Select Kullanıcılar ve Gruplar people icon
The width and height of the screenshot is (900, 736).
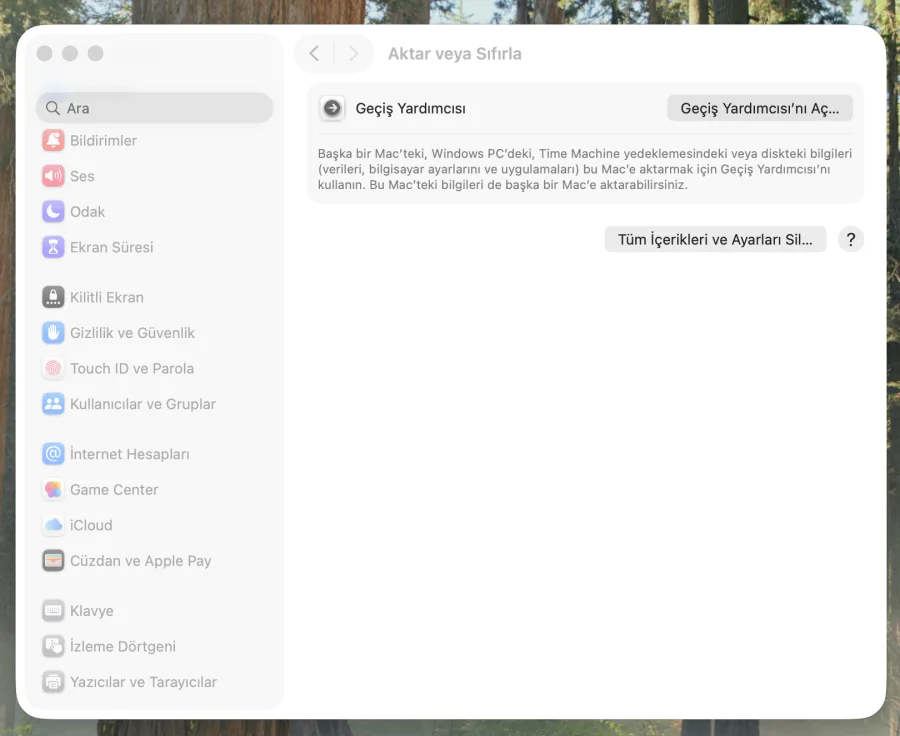click(x=53, y=404)
